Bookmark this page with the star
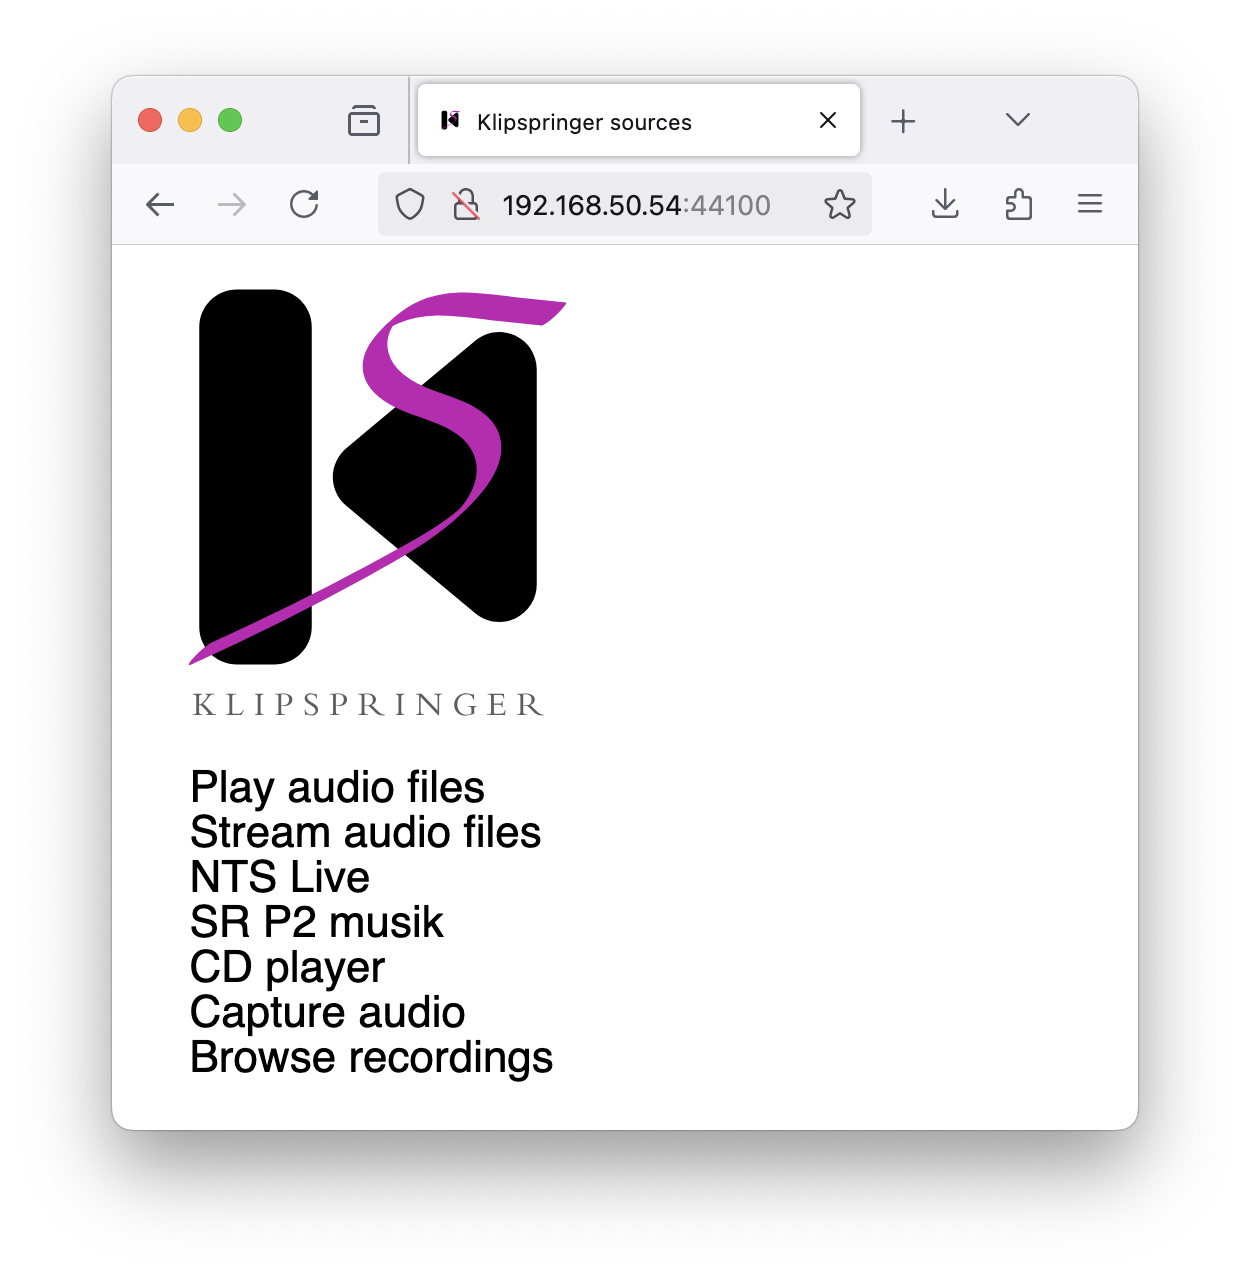The width and height of the screenshot is (1250, 1278). pos(840,205)
